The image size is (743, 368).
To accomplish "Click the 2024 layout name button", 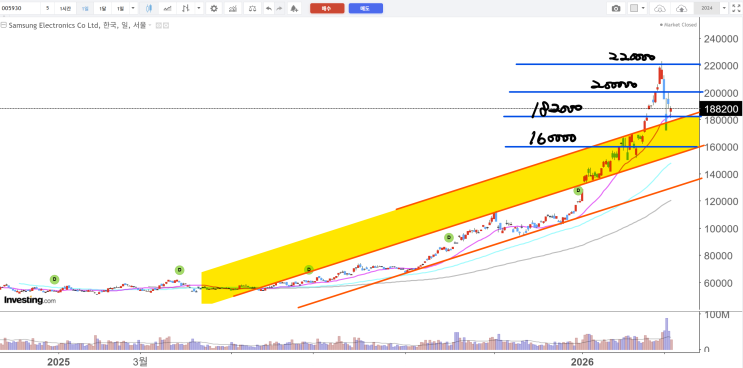I will (x=707, y=9).
